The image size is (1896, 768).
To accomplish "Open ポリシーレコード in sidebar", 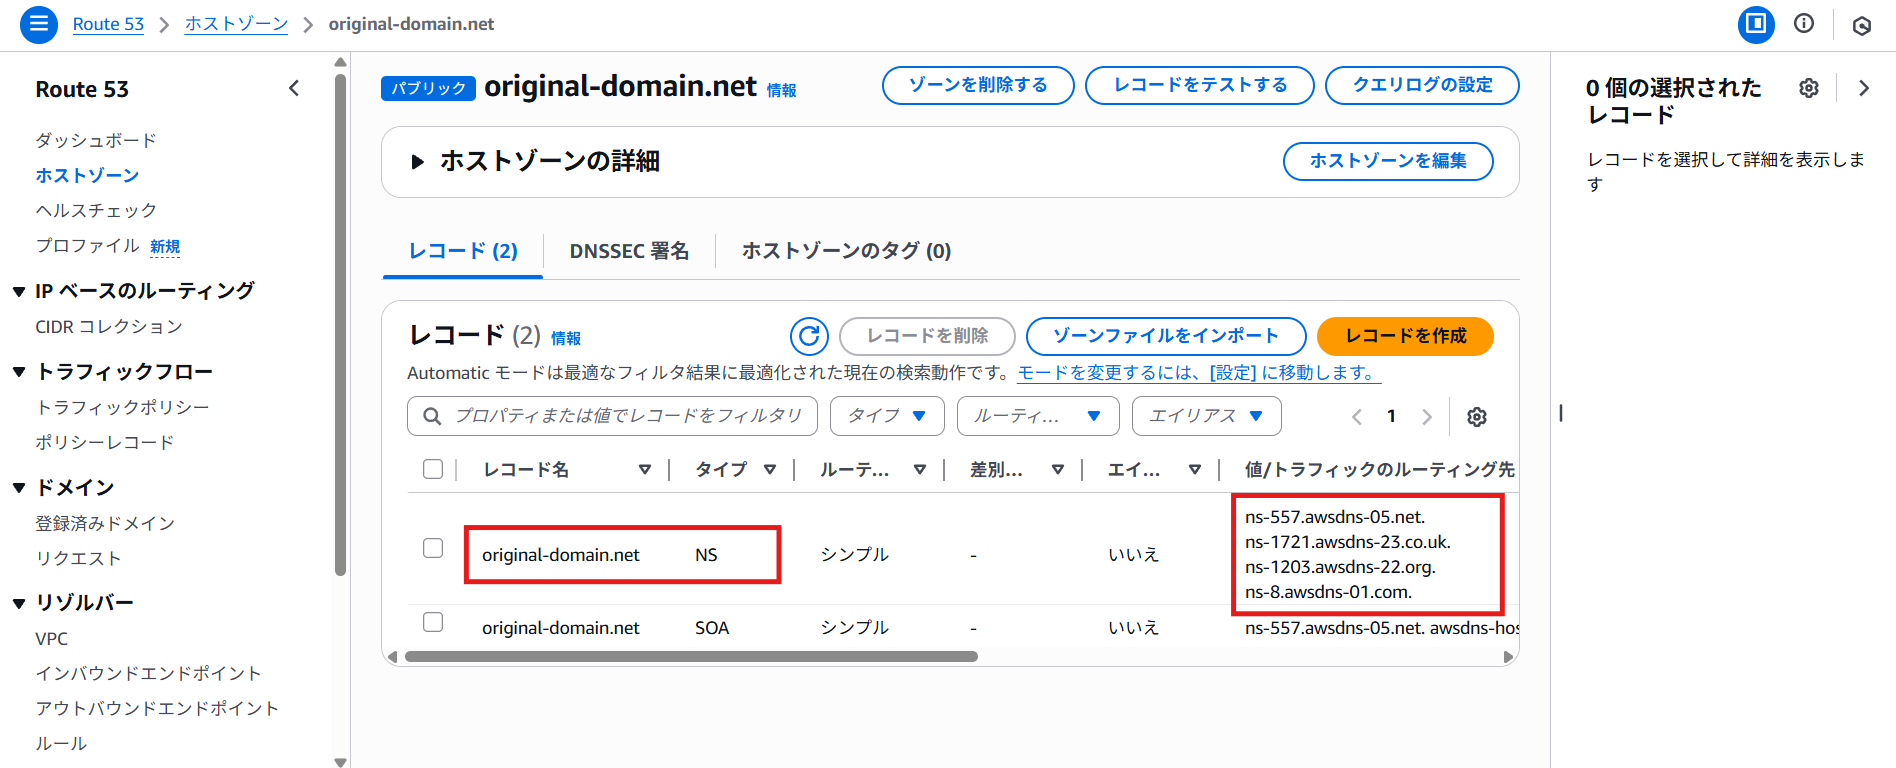I will (x=105, y=442).
